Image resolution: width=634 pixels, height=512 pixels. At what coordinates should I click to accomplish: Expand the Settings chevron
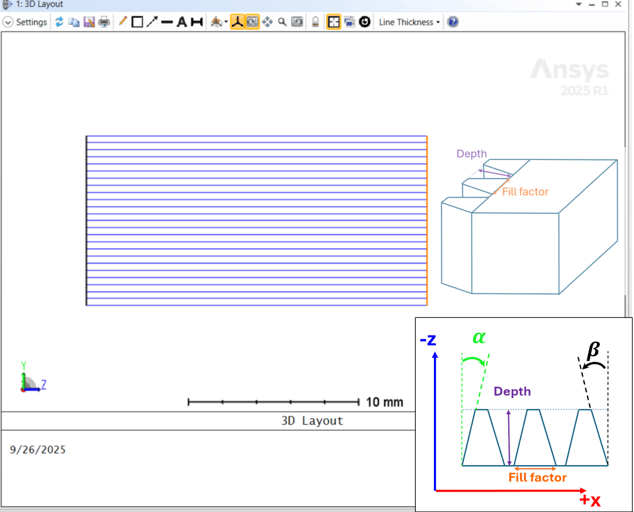click(8, 22)
